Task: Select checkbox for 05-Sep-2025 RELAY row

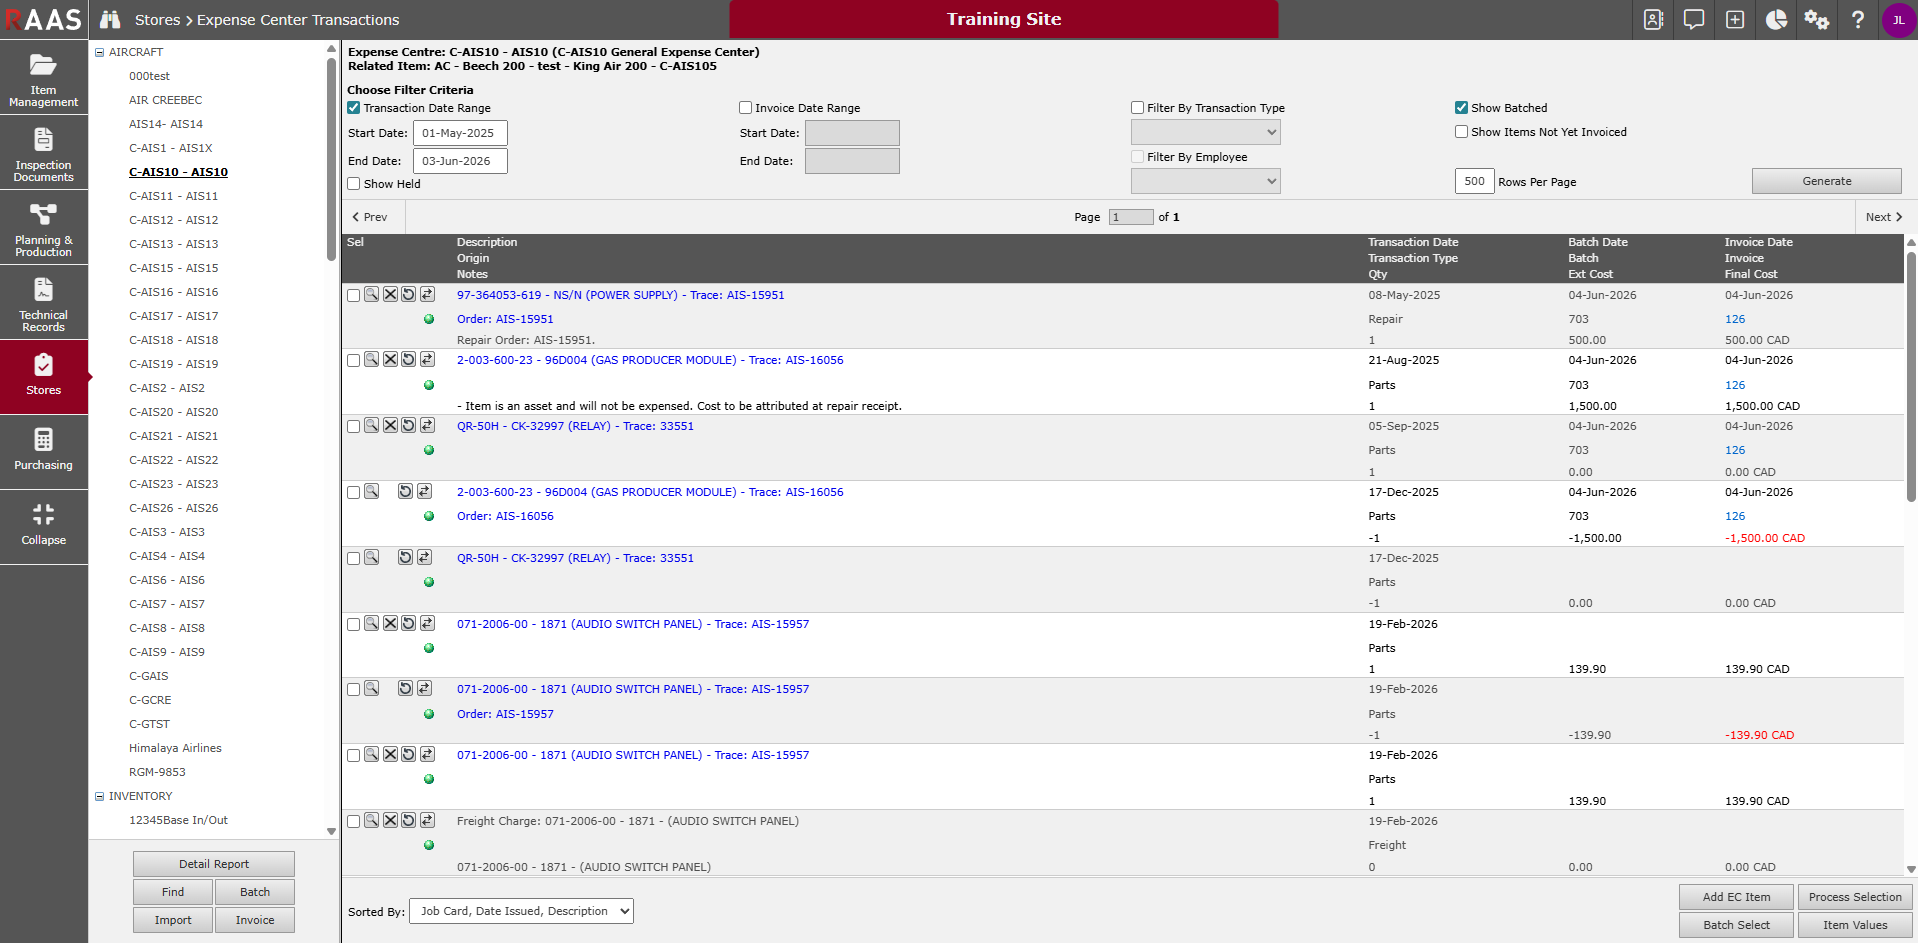Action: 353,426
